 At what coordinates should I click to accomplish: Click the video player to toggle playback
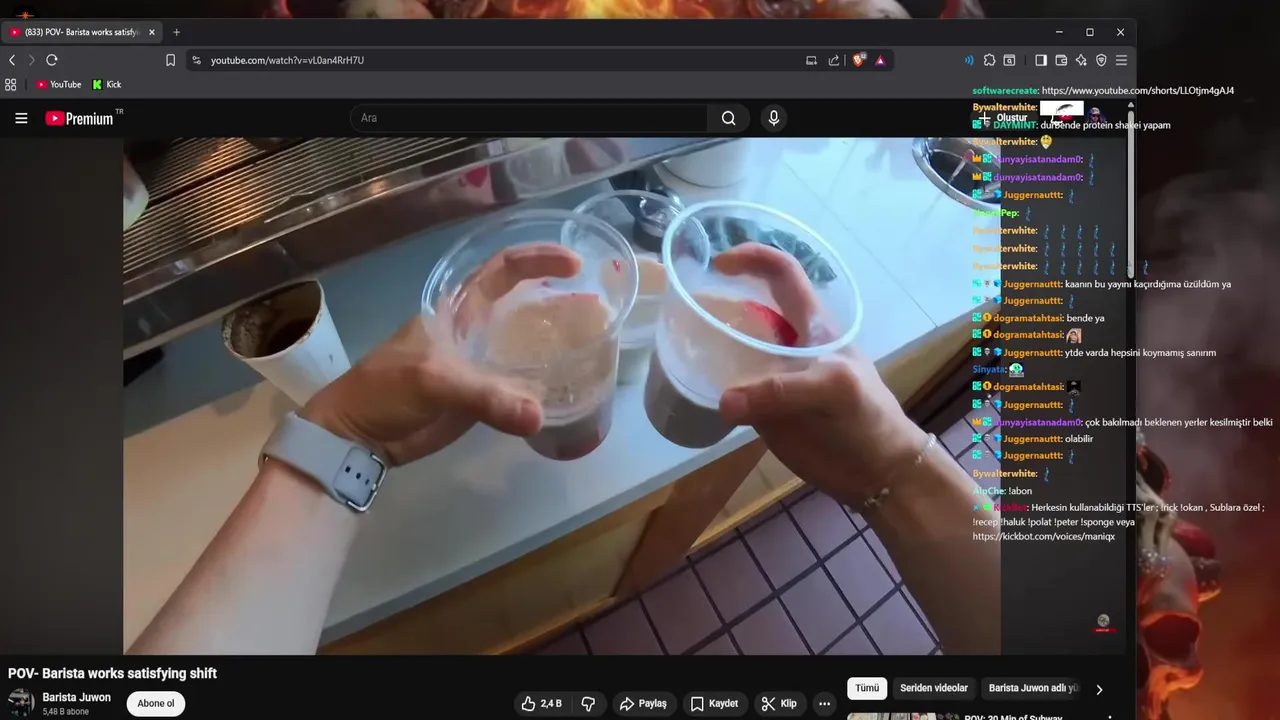pyautogui.click(x=562, y=396)
